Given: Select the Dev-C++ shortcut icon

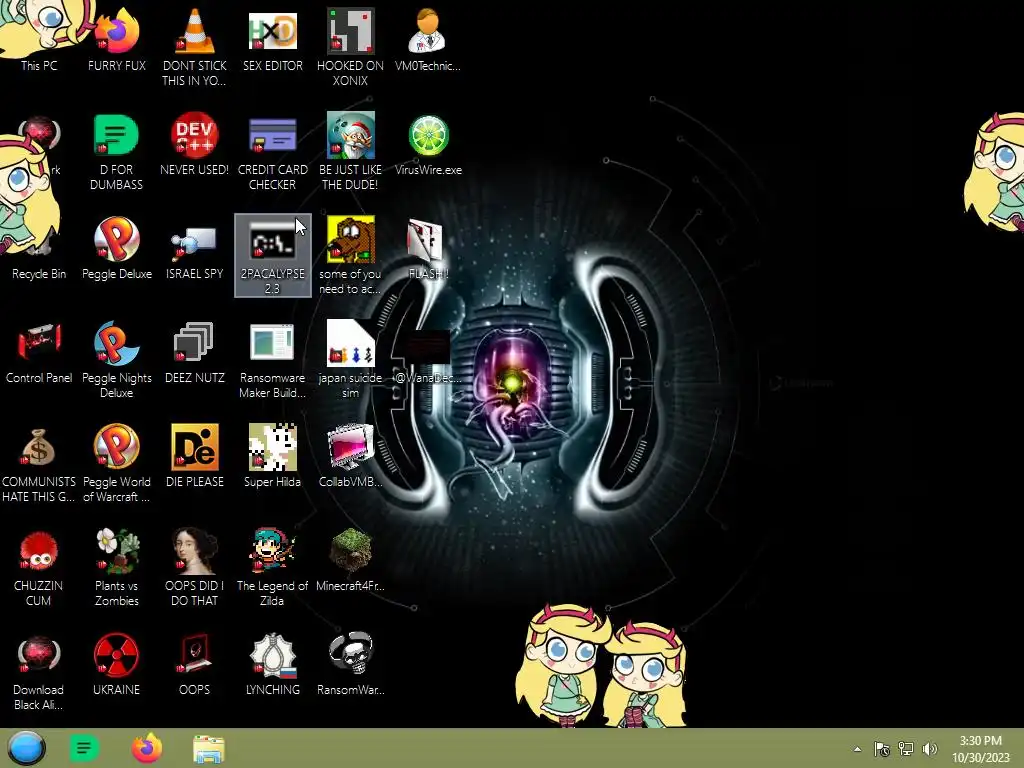Looking at the screenshot, I should tap(195, 144).
